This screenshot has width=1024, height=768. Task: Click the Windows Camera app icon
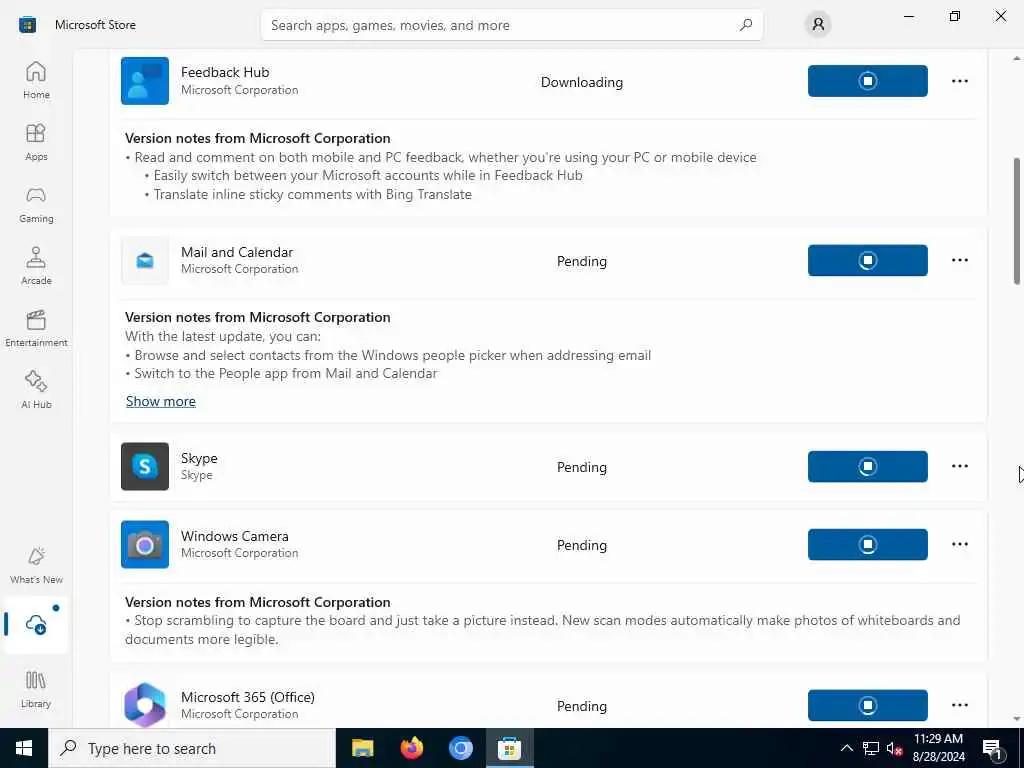click(x=145, y=545)
